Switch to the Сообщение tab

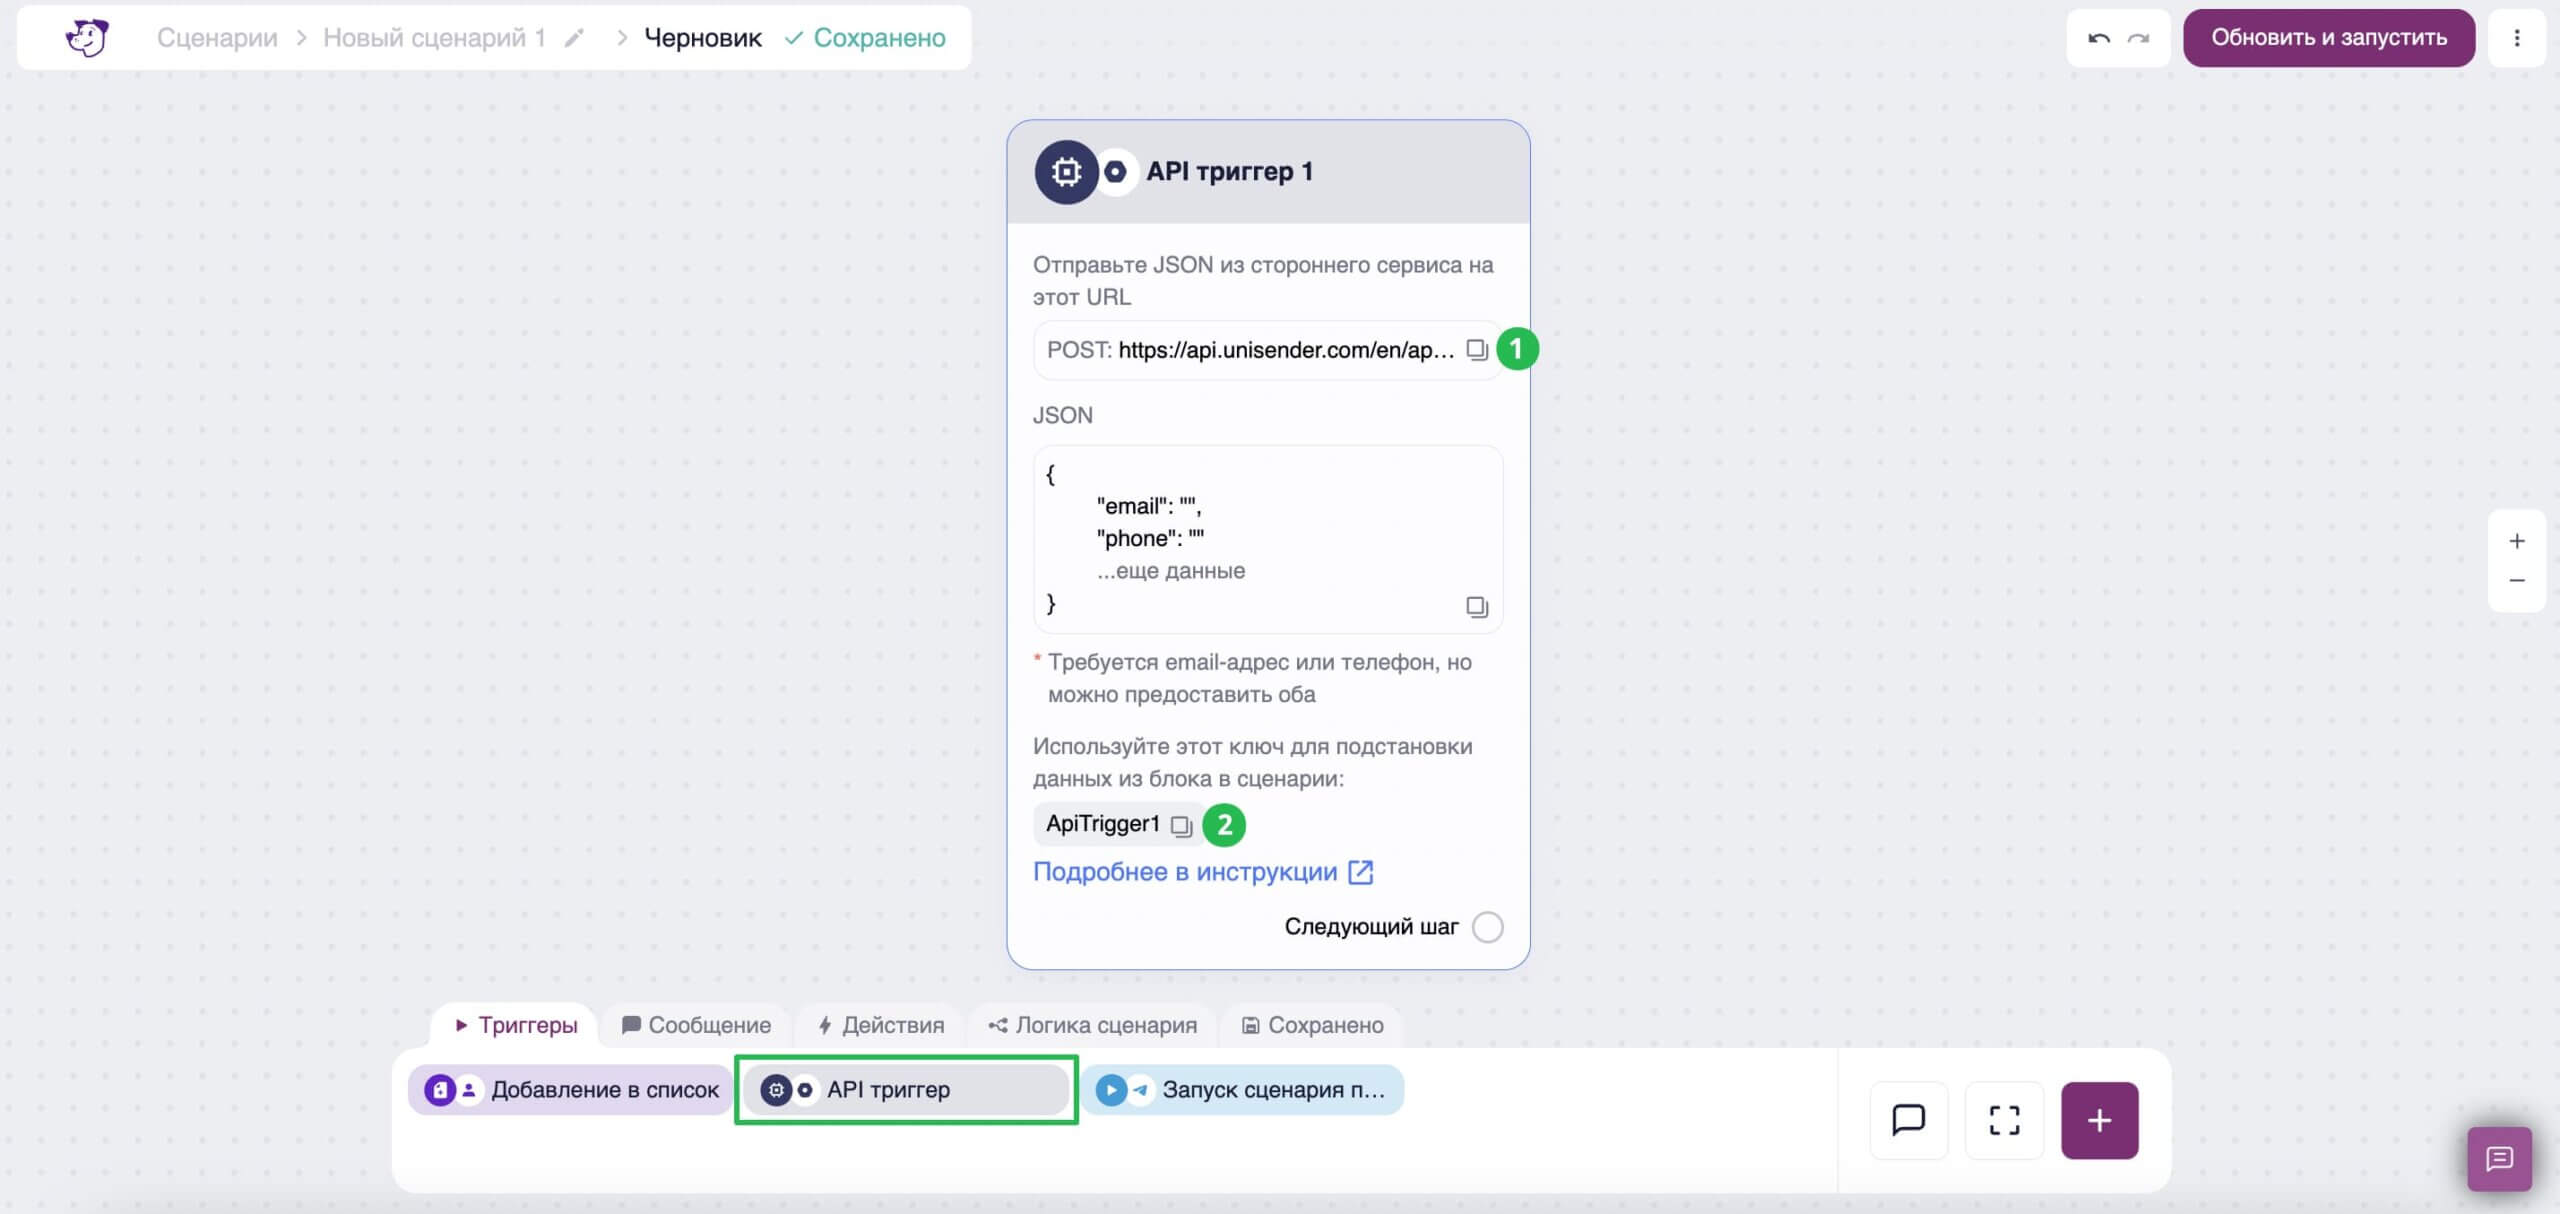[696, 1025]
